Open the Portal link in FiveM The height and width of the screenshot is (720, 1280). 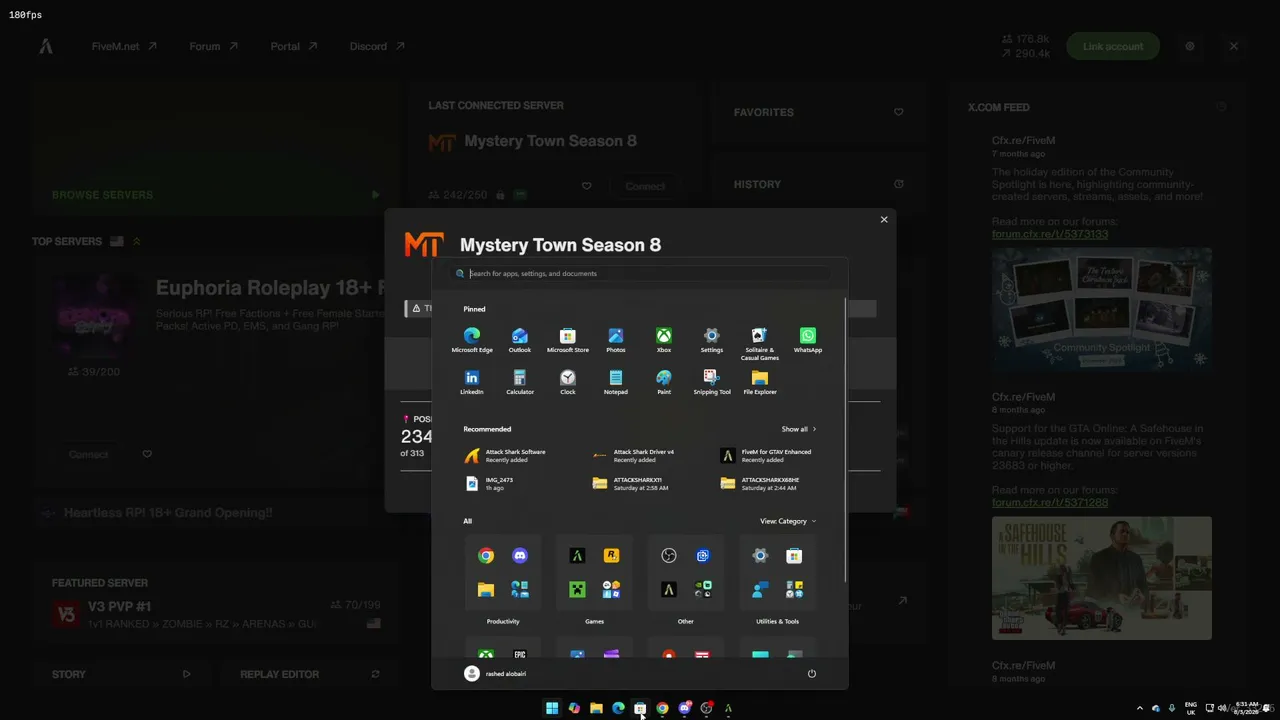(x=294, y=46)
